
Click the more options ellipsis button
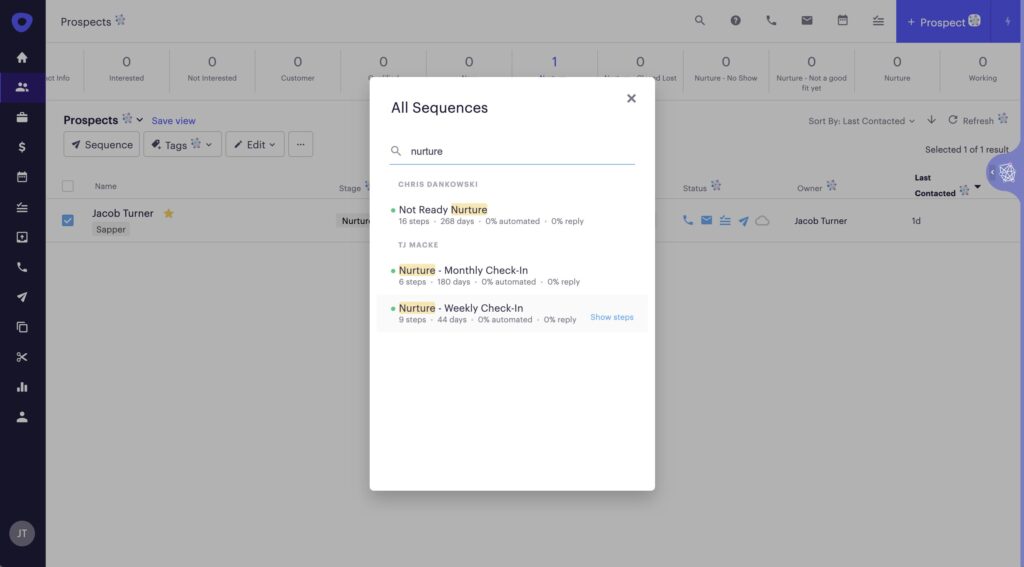point(300,144)
